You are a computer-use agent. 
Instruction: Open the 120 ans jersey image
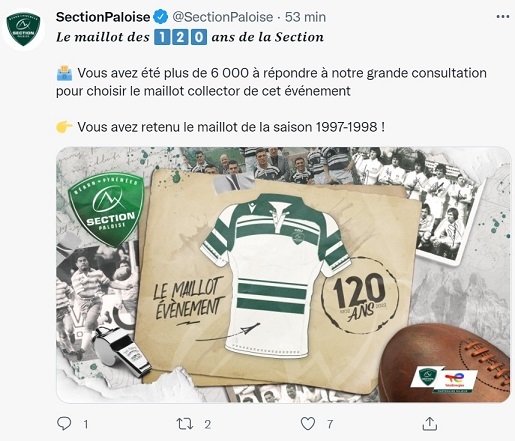pos(283,275)
